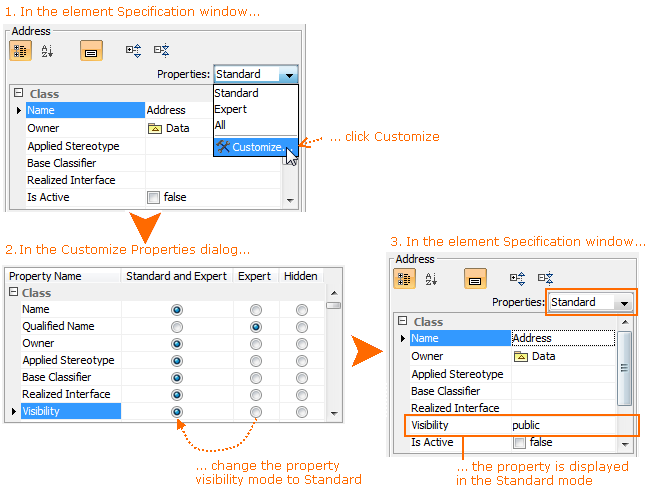Click Property Name column header
This screenshot has width=650, height=490.
click(x=63, y=276)
